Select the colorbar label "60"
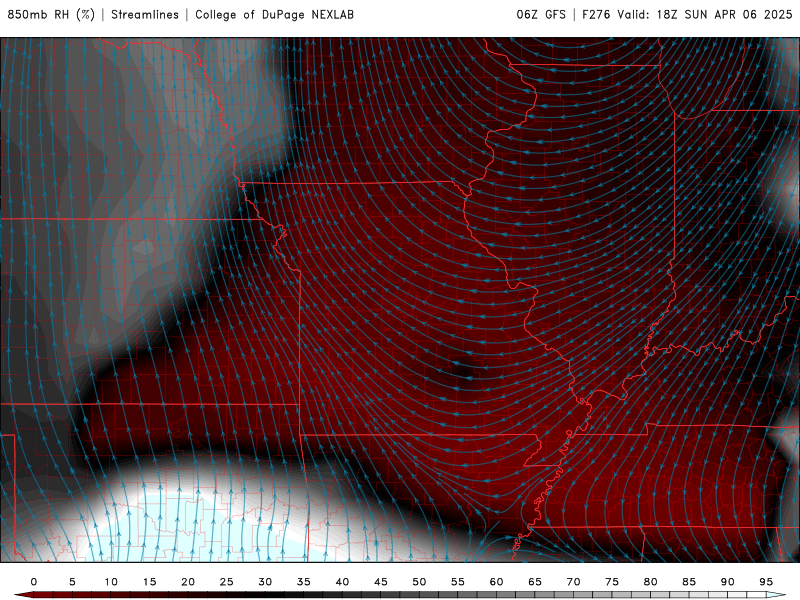This screenshot has width=800, height=600. (496, 582)
